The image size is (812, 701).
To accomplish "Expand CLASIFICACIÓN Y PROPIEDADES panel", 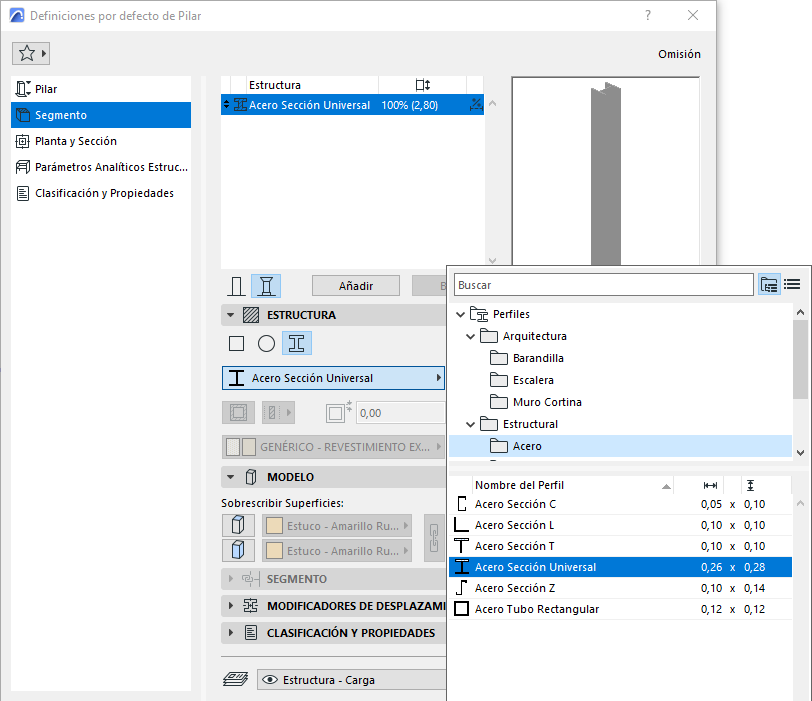I will [x=230, y=633].
